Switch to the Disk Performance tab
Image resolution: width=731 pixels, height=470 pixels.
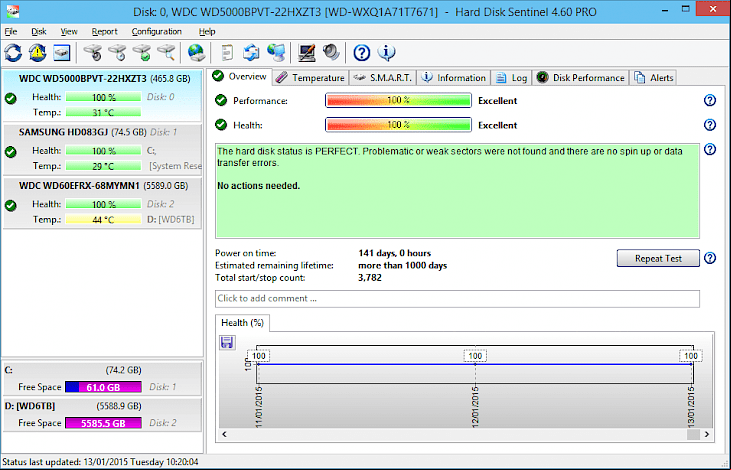point(580,78)
